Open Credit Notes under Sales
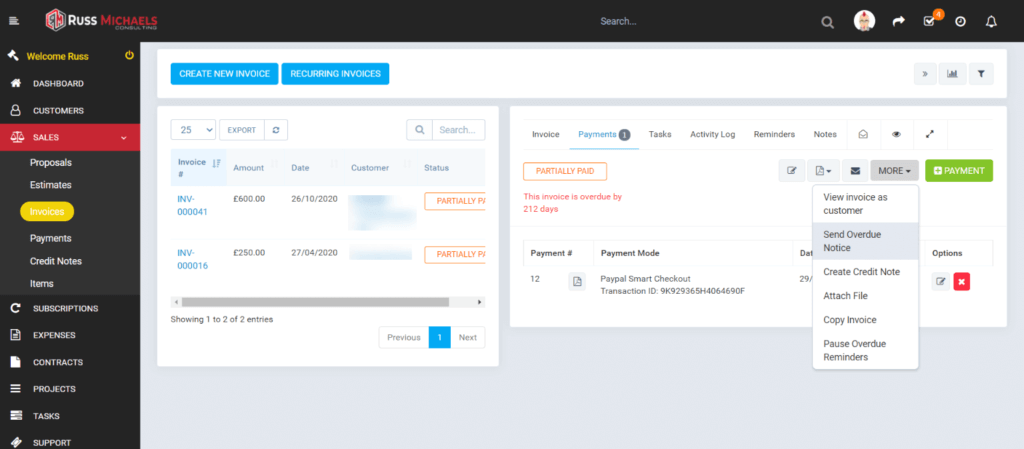Screen dimensions: 1024x449 (x=56, y=261)
